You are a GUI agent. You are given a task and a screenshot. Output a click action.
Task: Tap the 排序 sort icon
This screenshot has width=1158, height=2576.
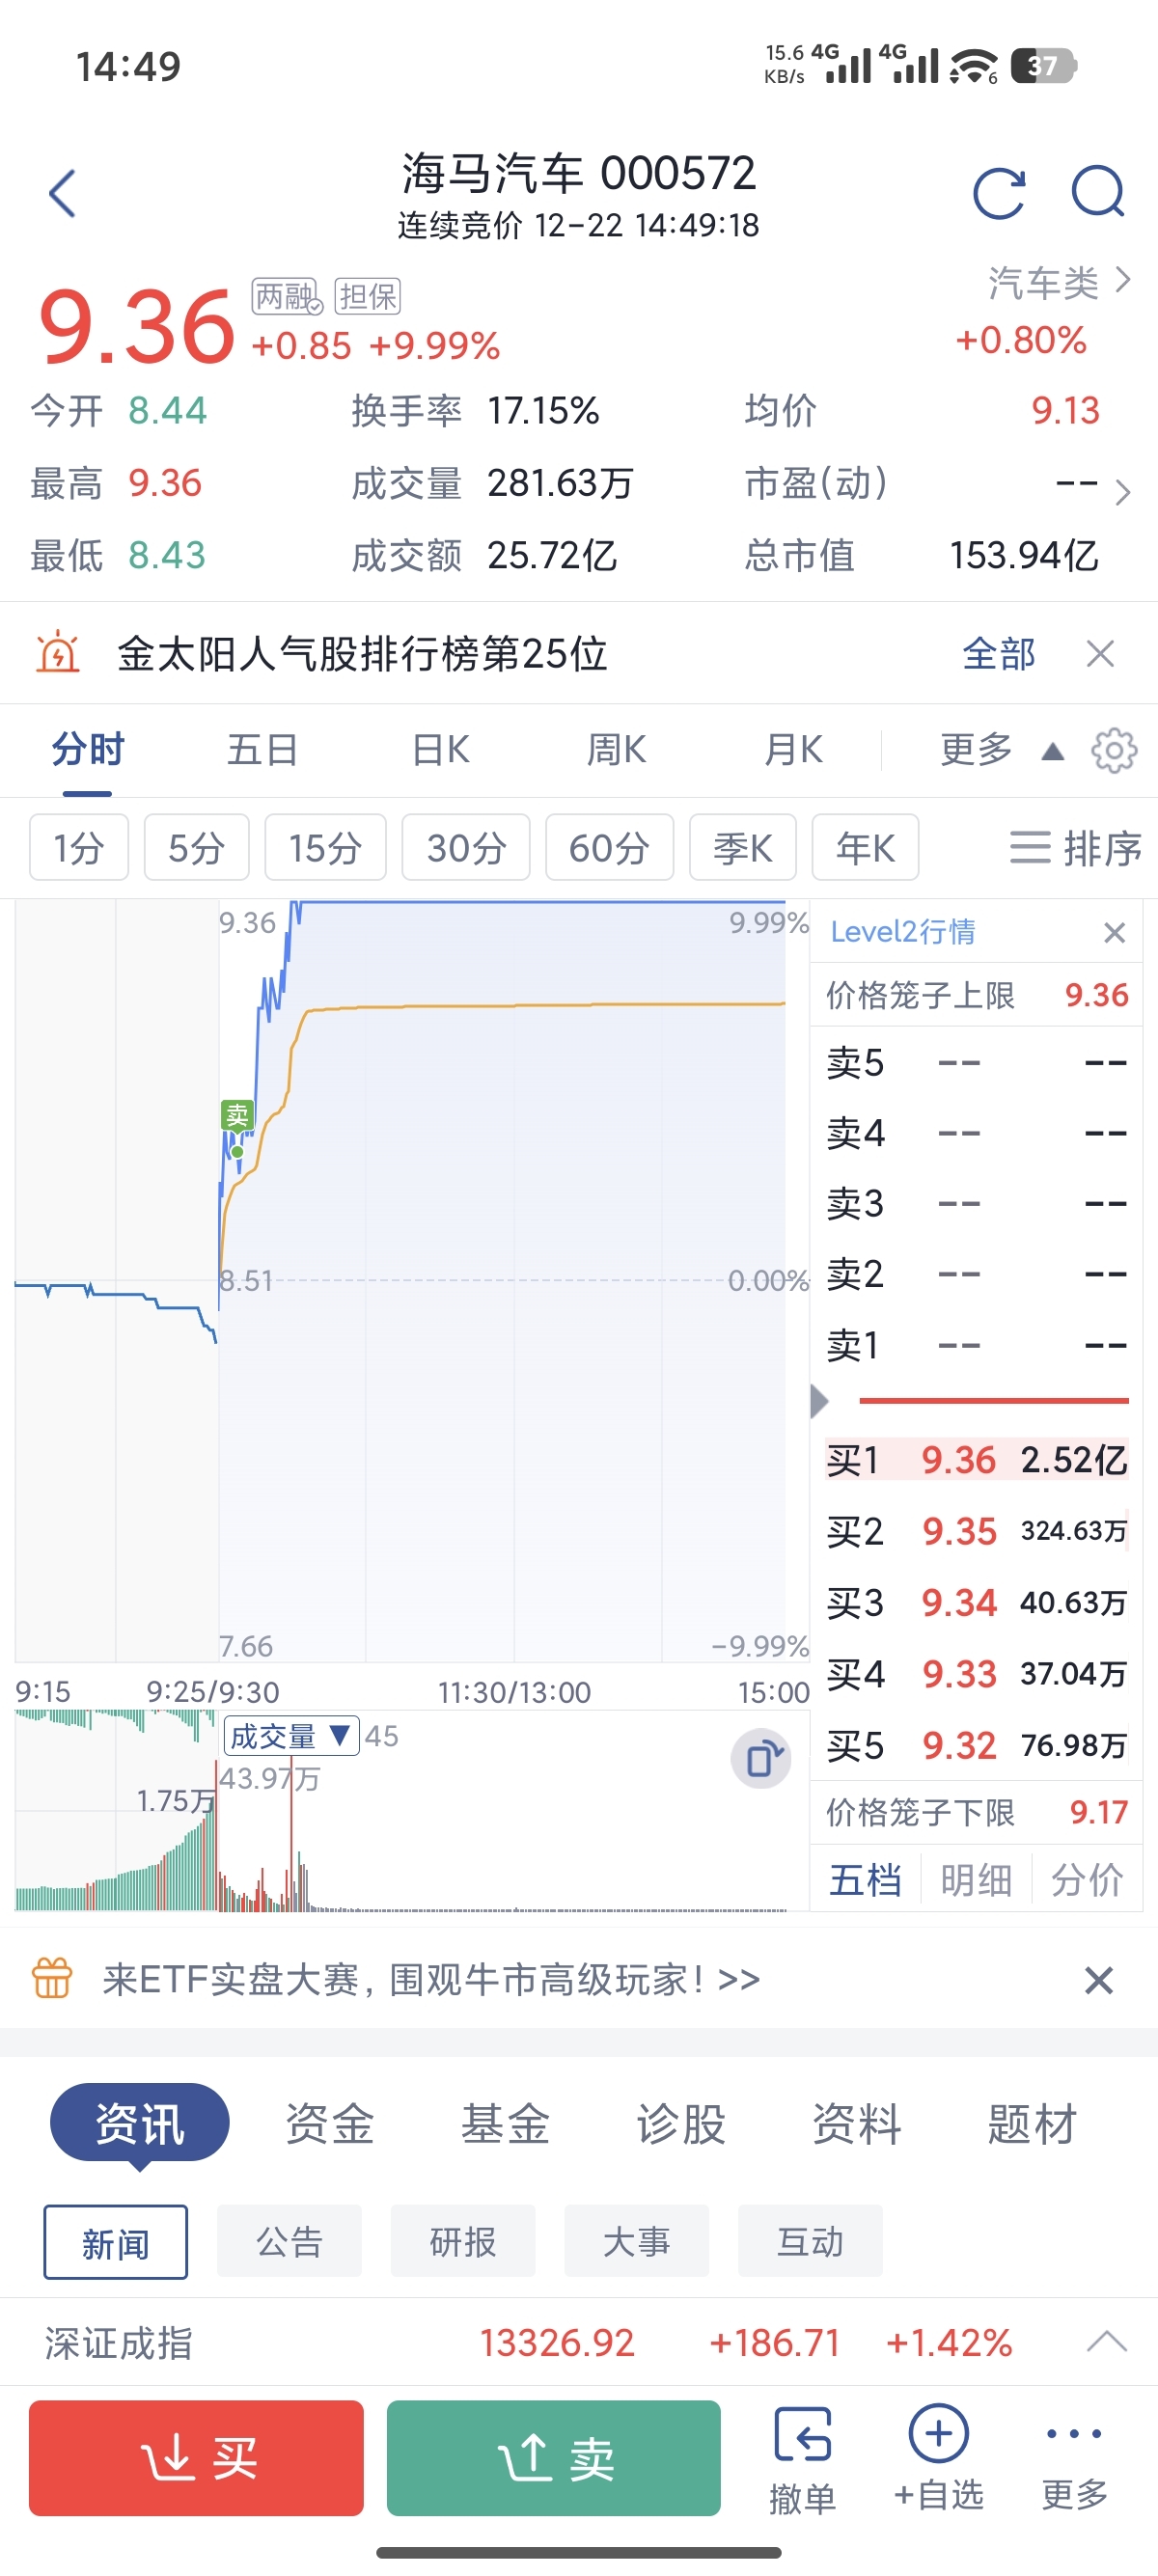(1075, 848)
